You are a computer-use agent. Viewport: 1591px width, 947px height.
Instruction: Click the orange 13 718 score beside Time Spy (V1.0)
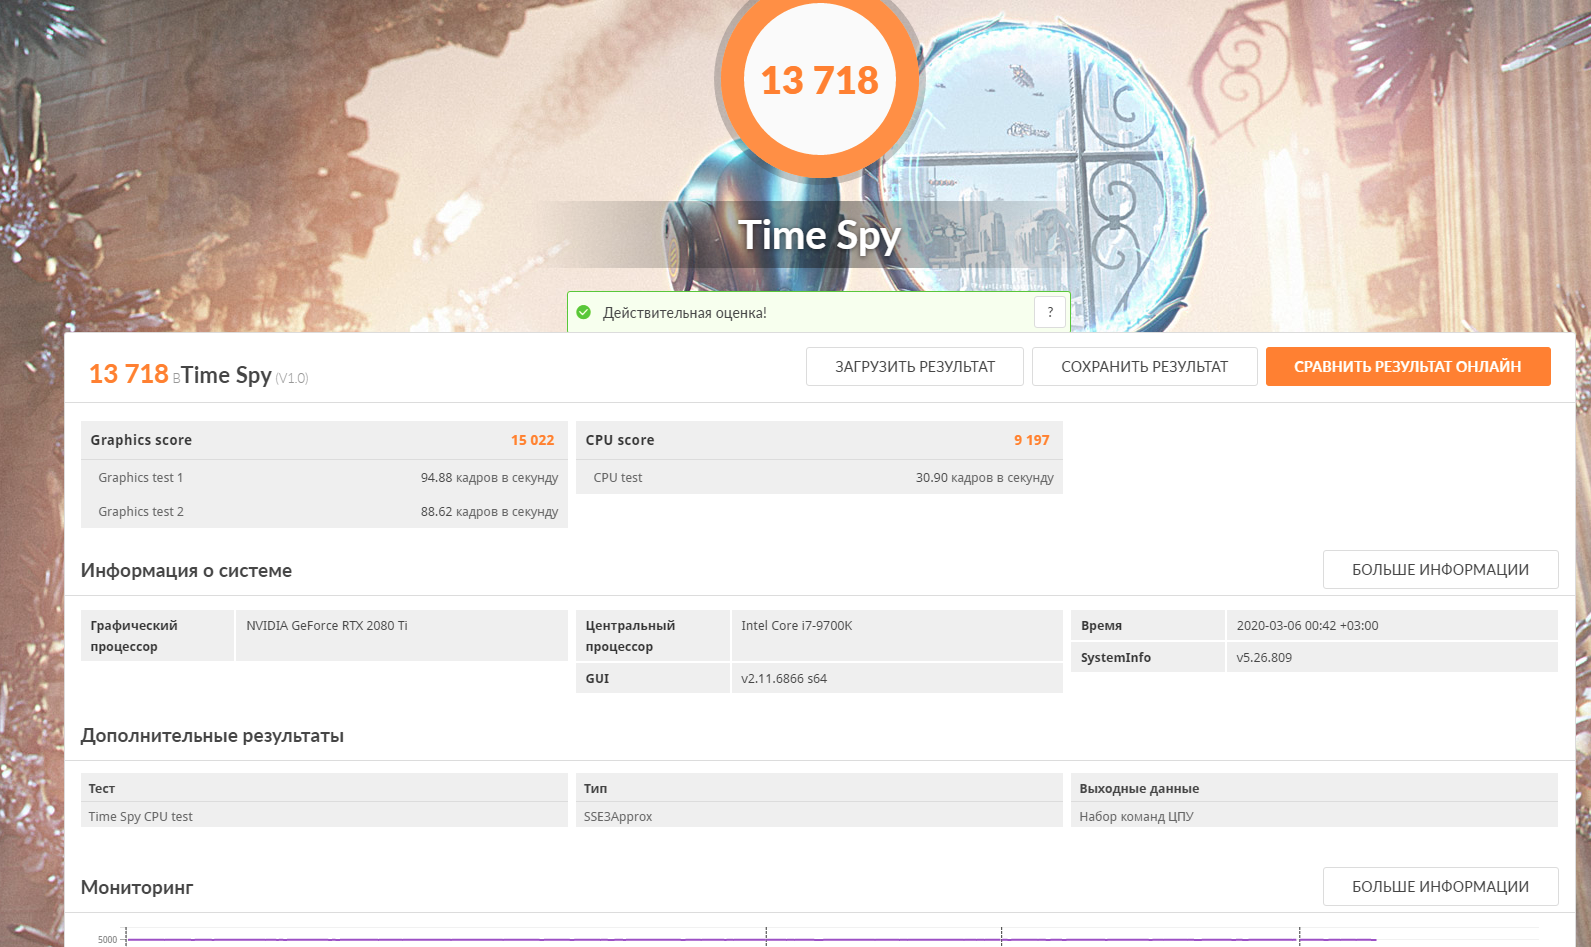tap(129, 374)
